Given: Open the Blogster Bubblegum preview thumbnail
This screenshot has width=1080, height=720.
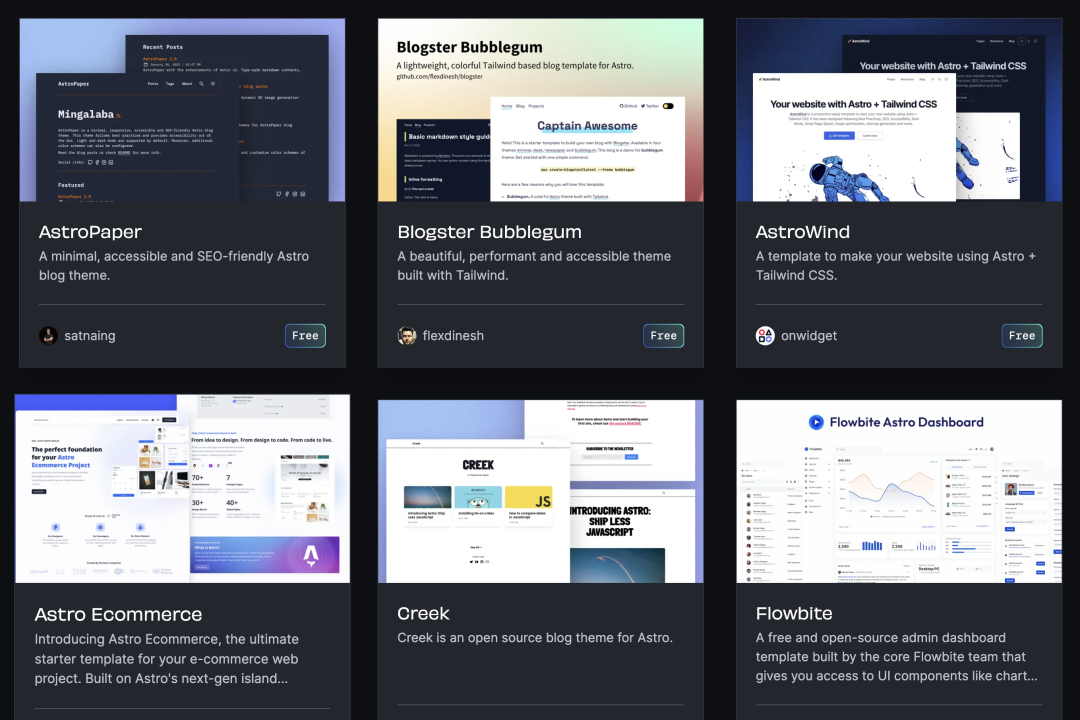Looking at the screenshot, I should [541, 110].
